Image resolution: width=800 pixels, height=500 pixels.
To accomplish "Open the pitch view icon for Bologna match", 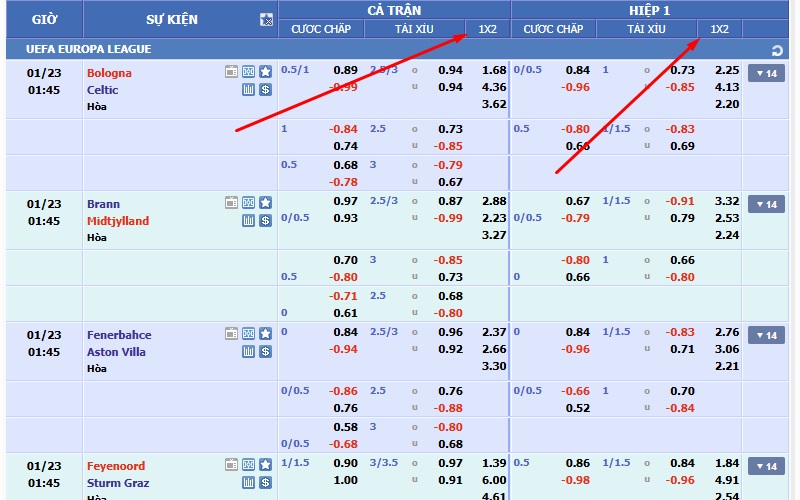I will coord(249,72).
